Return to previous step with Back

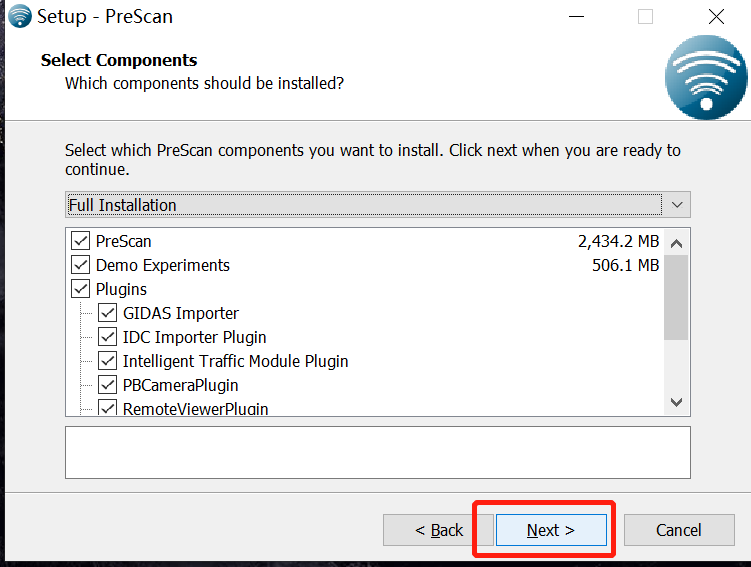pyautogui.click(x=439, y=530)
